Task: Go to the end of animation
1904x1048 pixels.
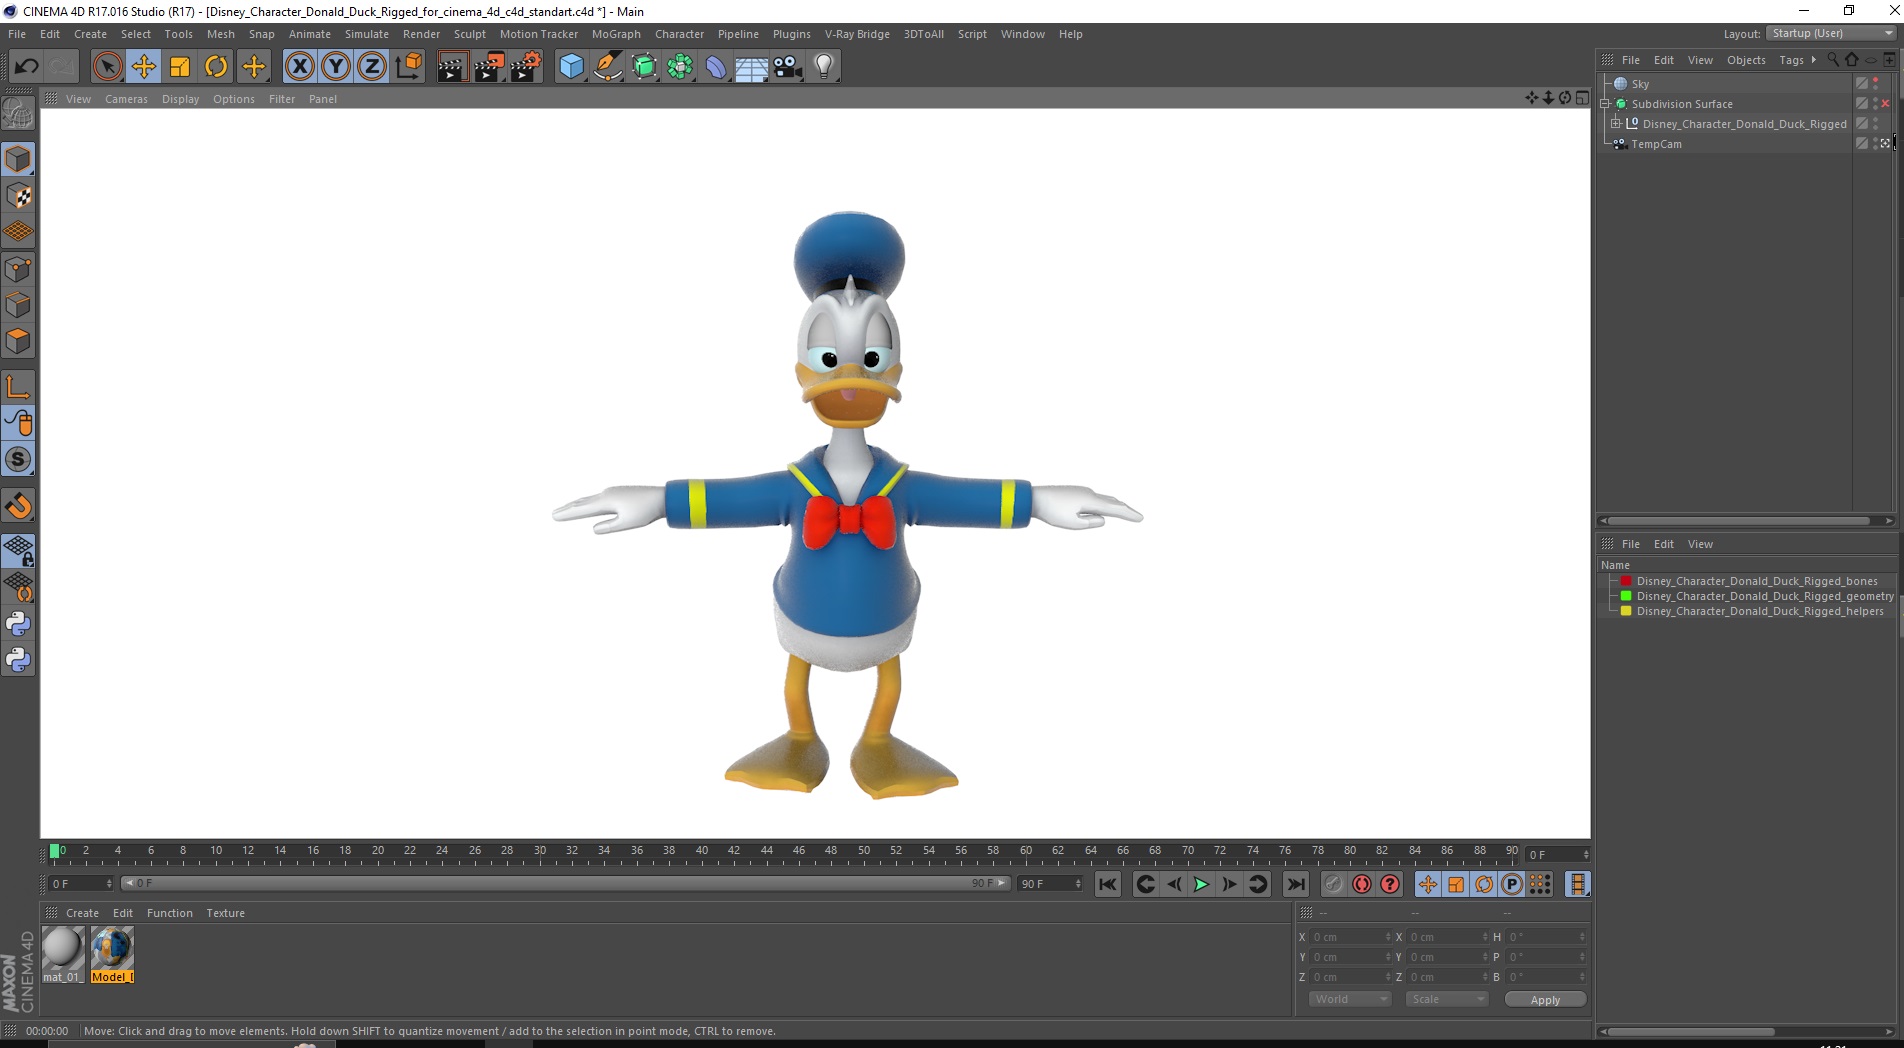Action: 1295,884
